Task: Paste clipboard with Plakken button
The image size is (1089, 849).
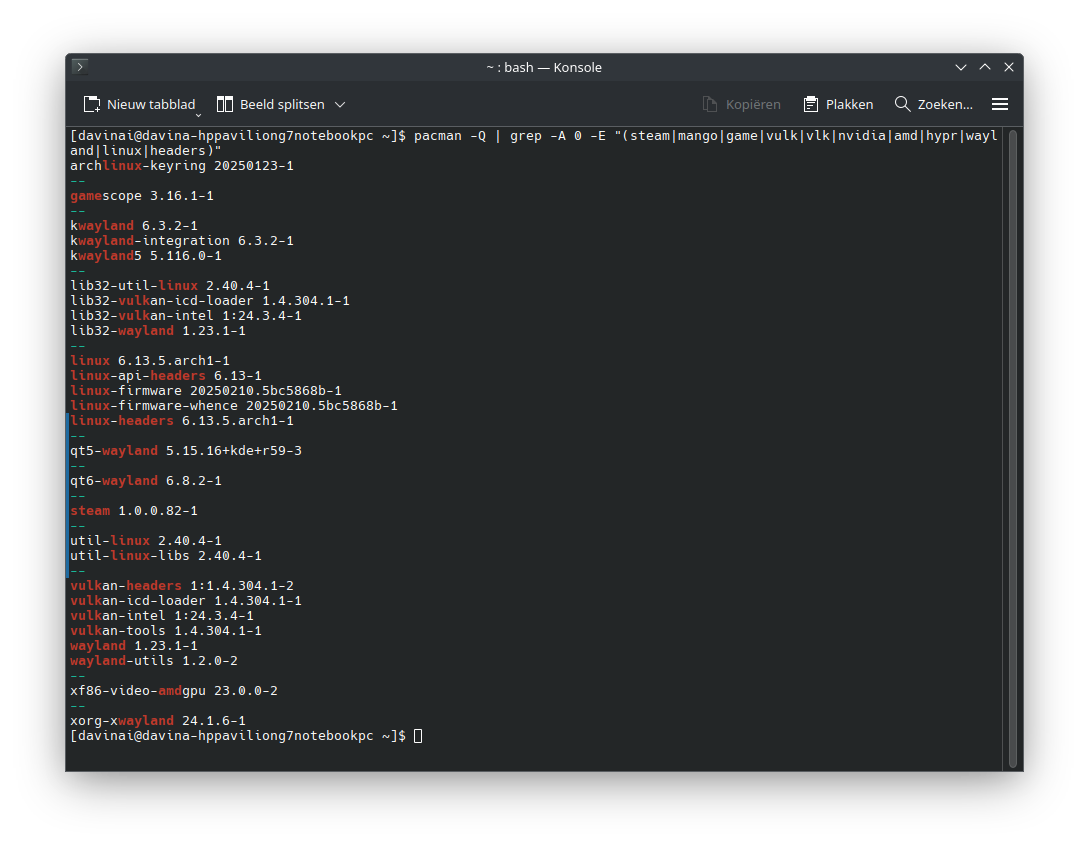Action: click(x=838, y=104)
